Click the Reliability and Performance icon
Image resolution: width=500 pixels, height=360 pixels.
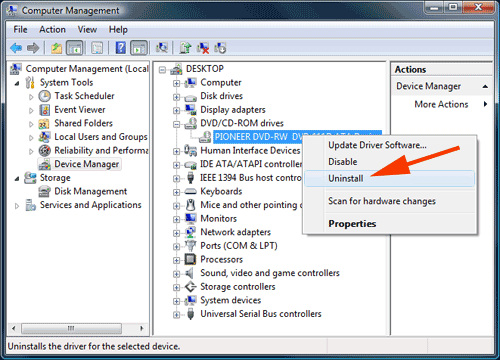44,151
